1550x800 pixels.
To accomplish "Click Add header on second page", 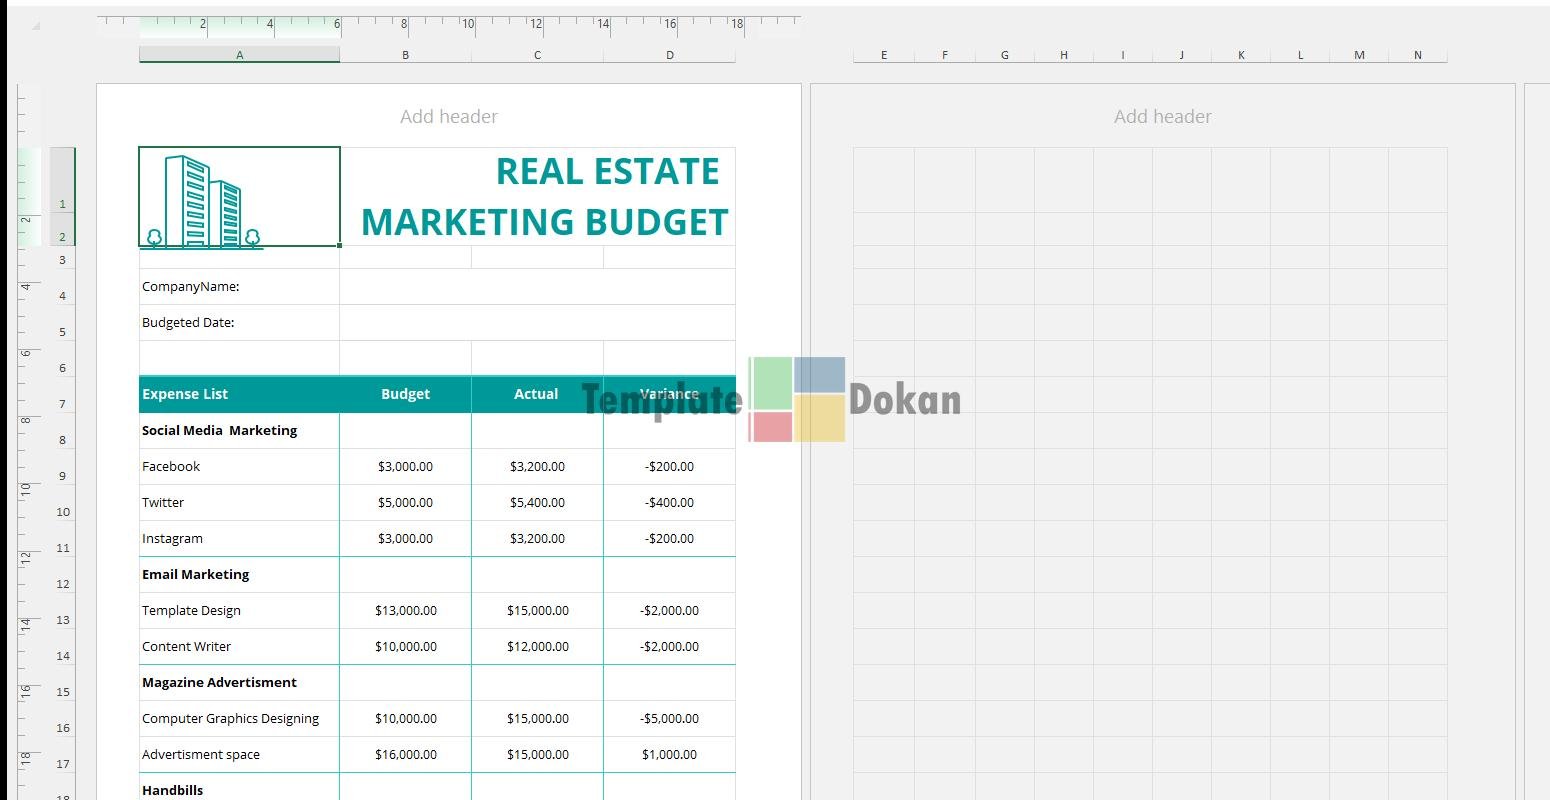I will point(1162,117).
